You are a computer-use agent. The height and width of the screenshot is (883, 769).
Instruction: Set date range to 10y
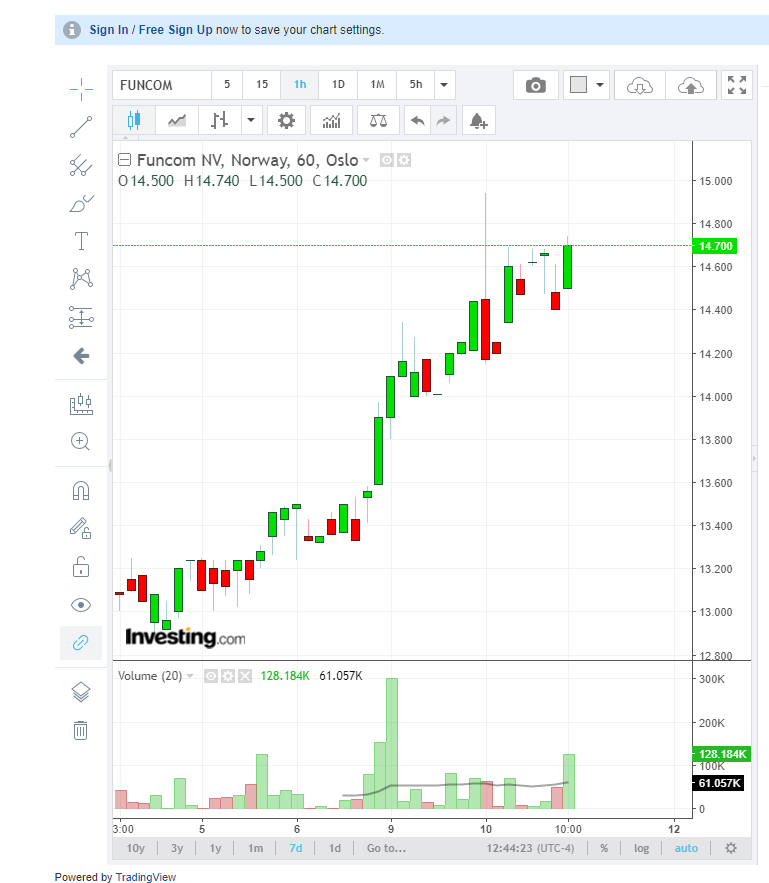(136, 848)
